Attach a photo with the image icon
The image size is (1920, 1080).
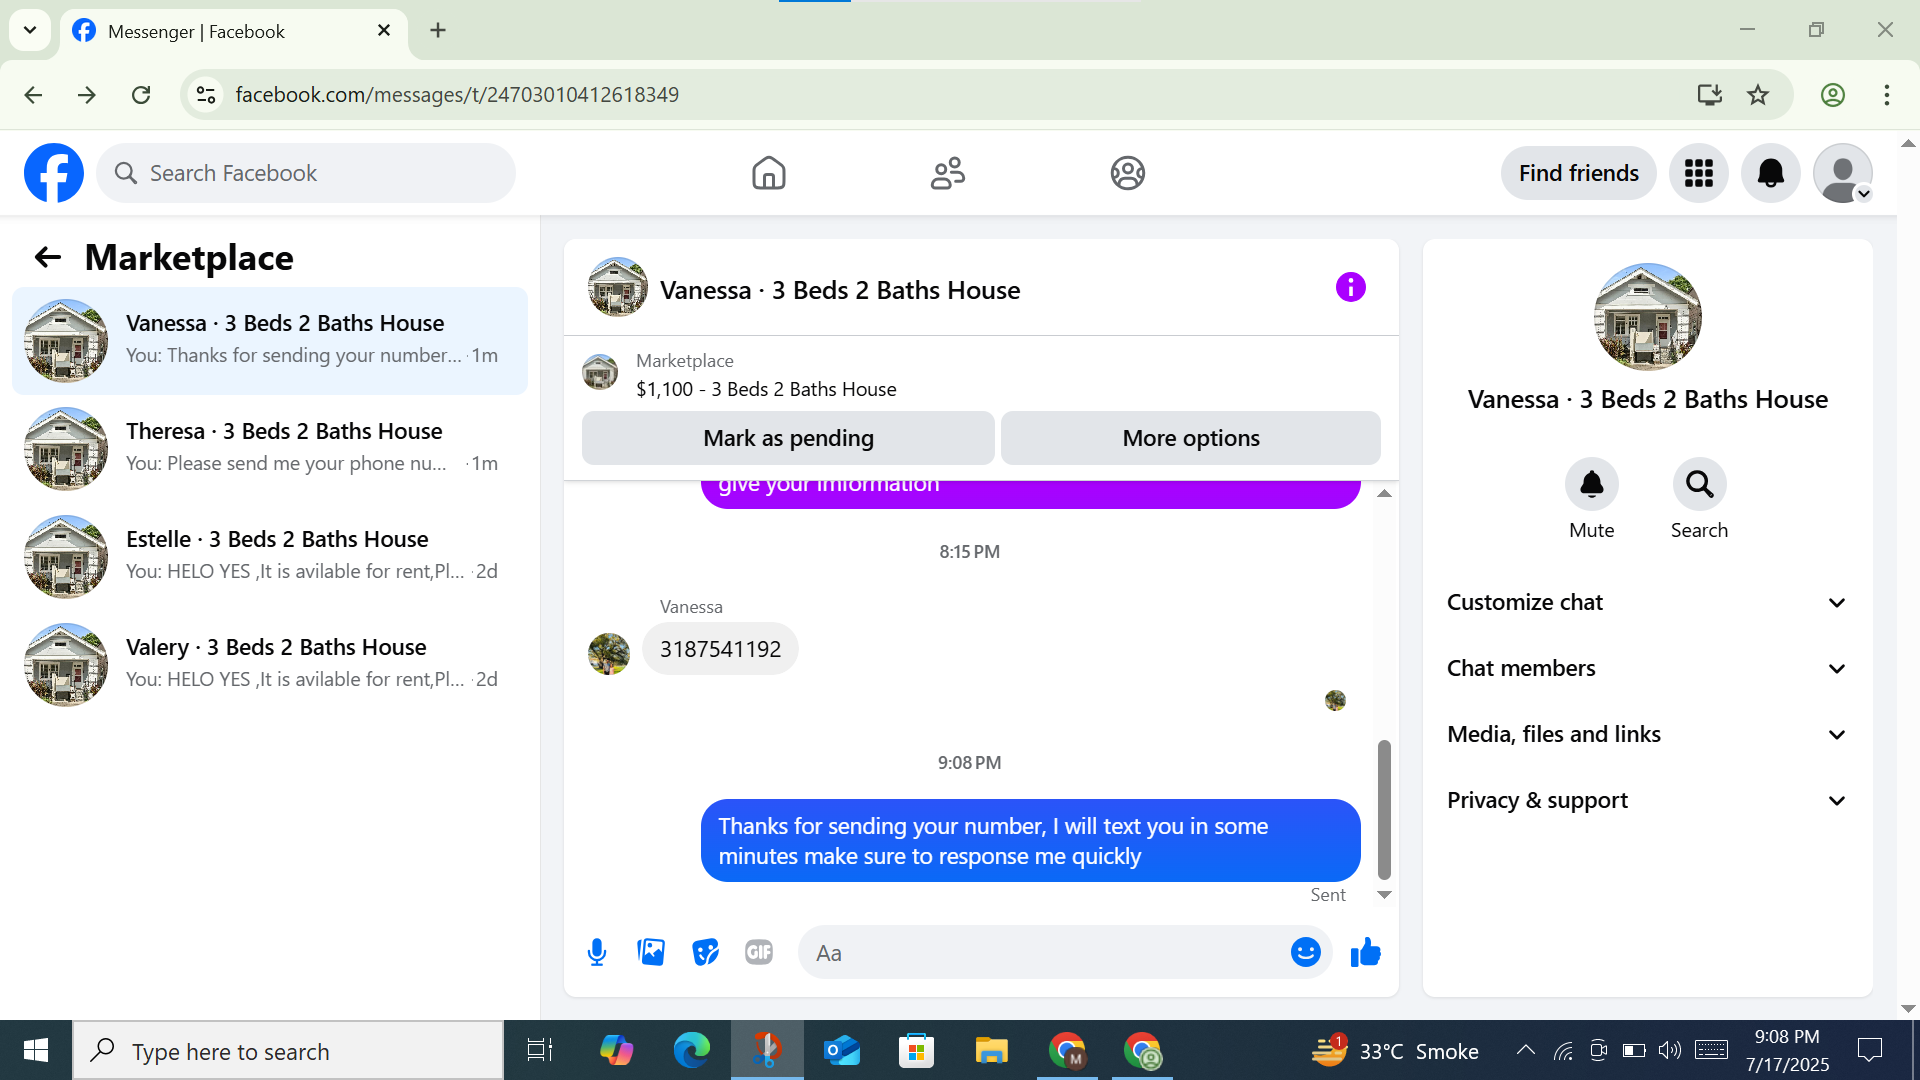click(651, 952)
